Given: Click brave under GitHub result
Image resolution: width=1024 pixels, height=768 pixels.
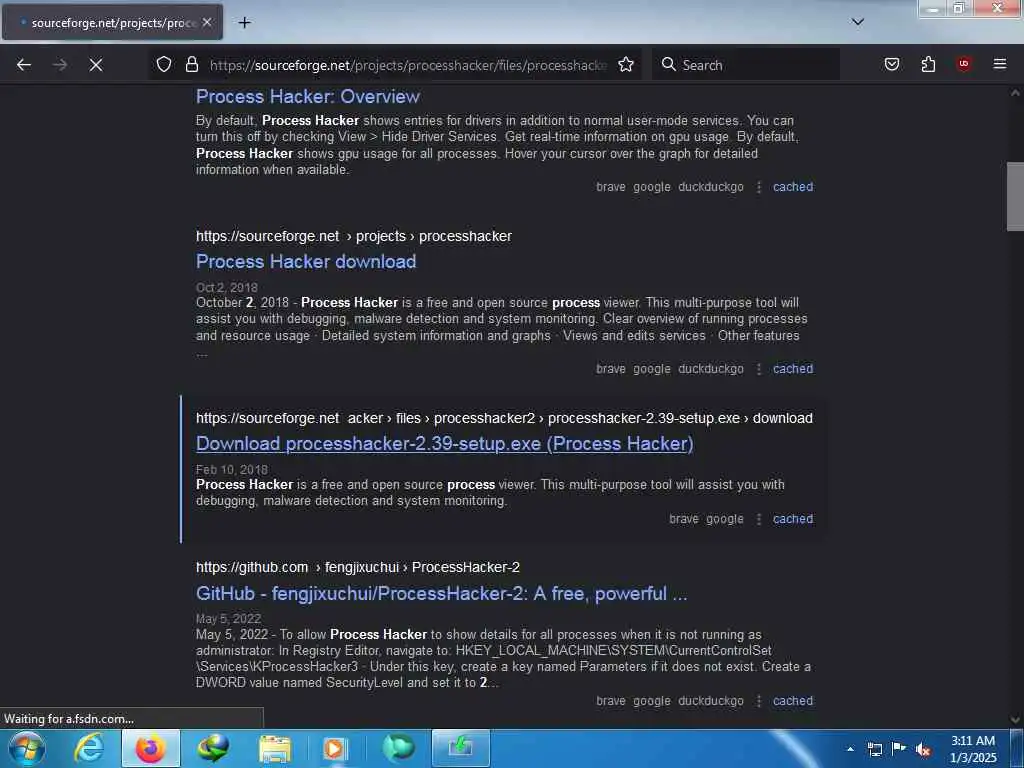Looking at the screenshot, I should pos(611,701).
